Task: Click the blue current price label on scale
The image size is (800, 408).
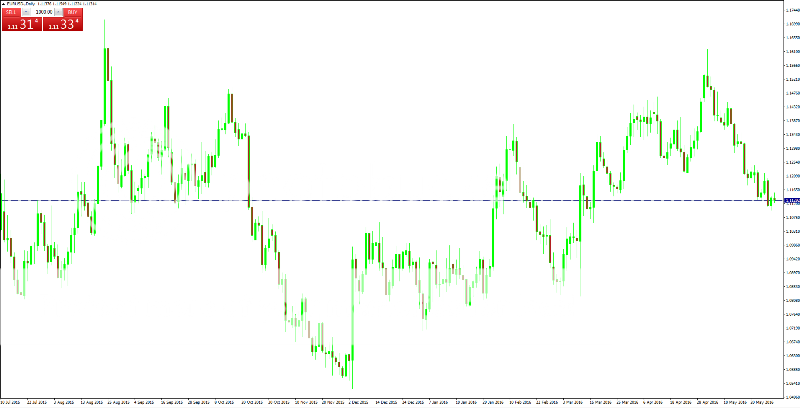Action: [792, 200]
